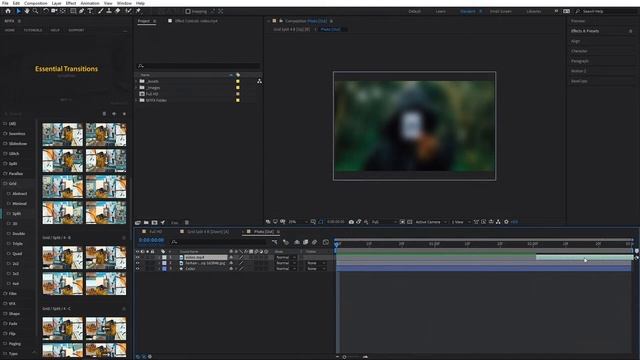Click the composition mini-flowchart icon in timeline
This screenshot has height=360, width=640.
tap(275, 242)
